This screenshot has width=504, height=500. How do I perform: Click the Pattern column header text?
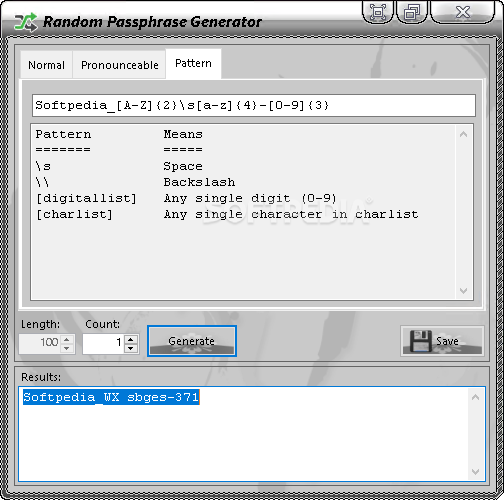point(63,134)
